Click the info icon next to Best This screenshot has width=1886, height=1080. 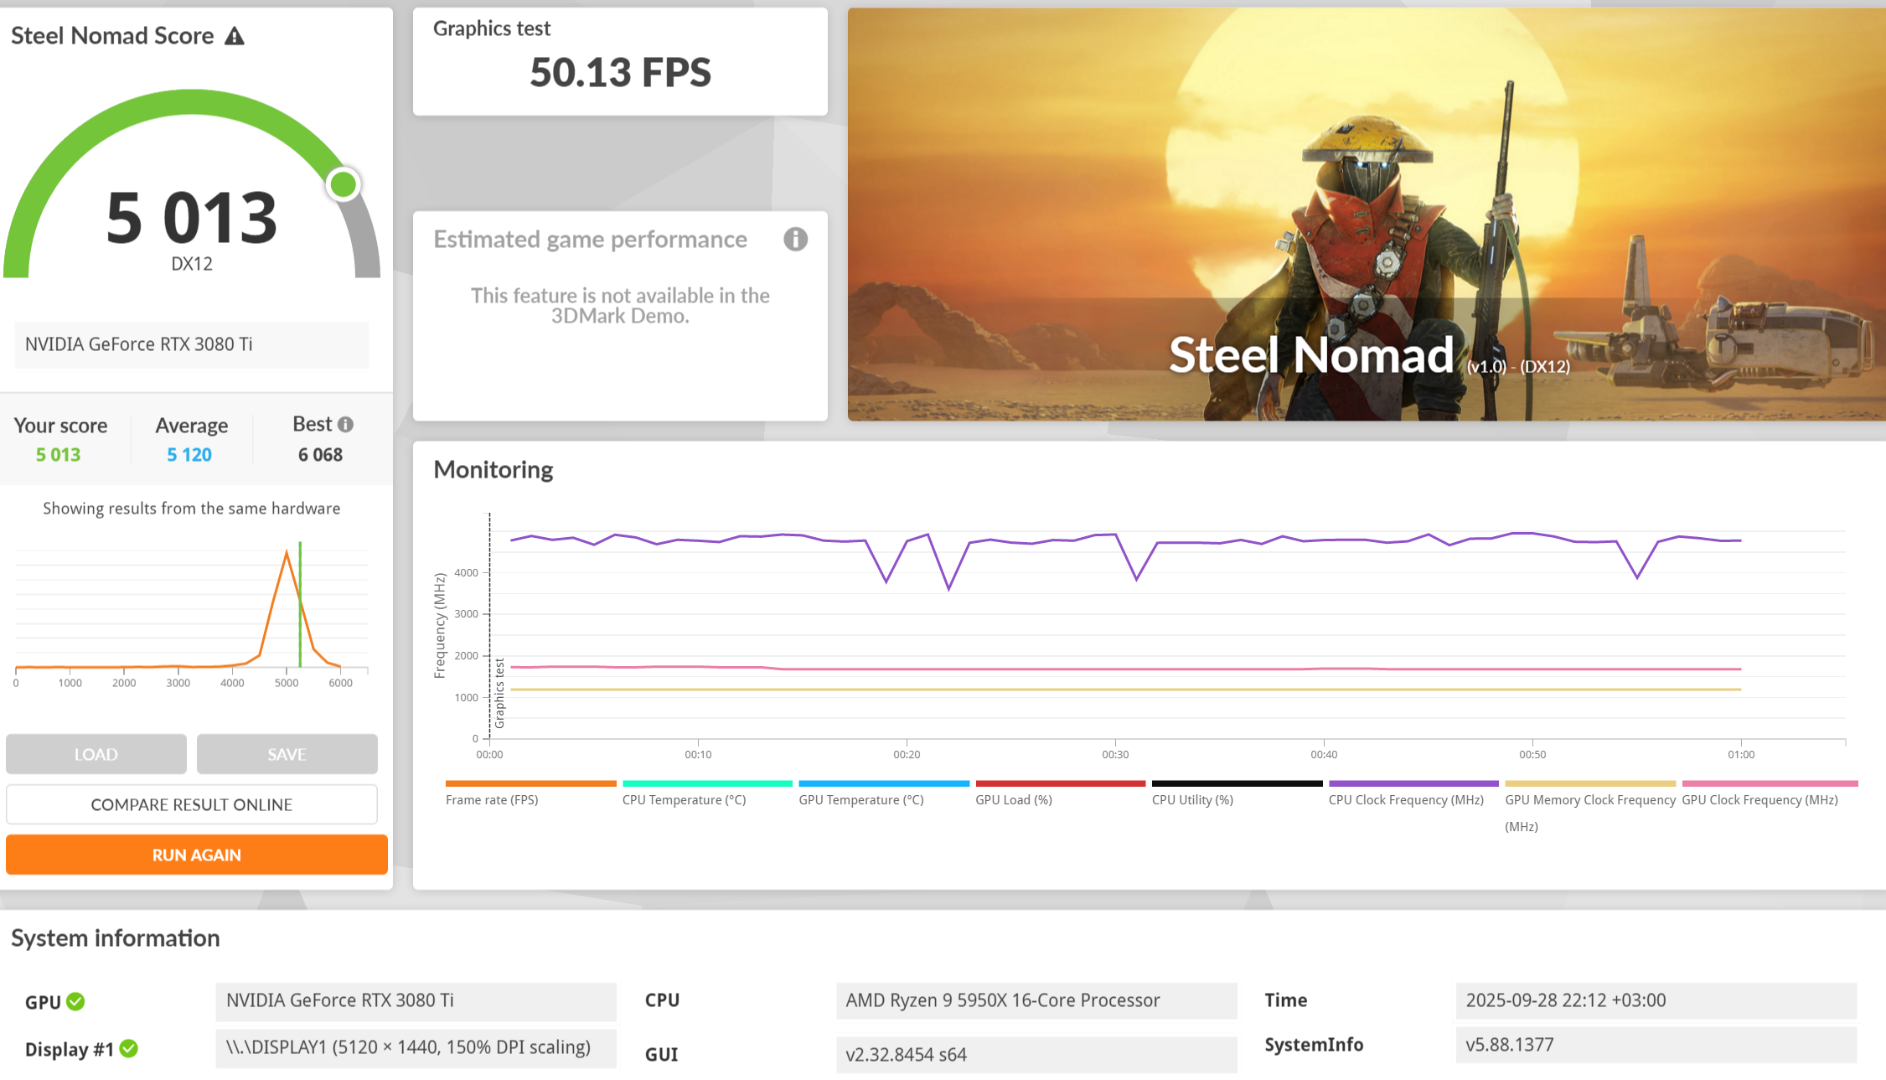(x=346, y=425)
